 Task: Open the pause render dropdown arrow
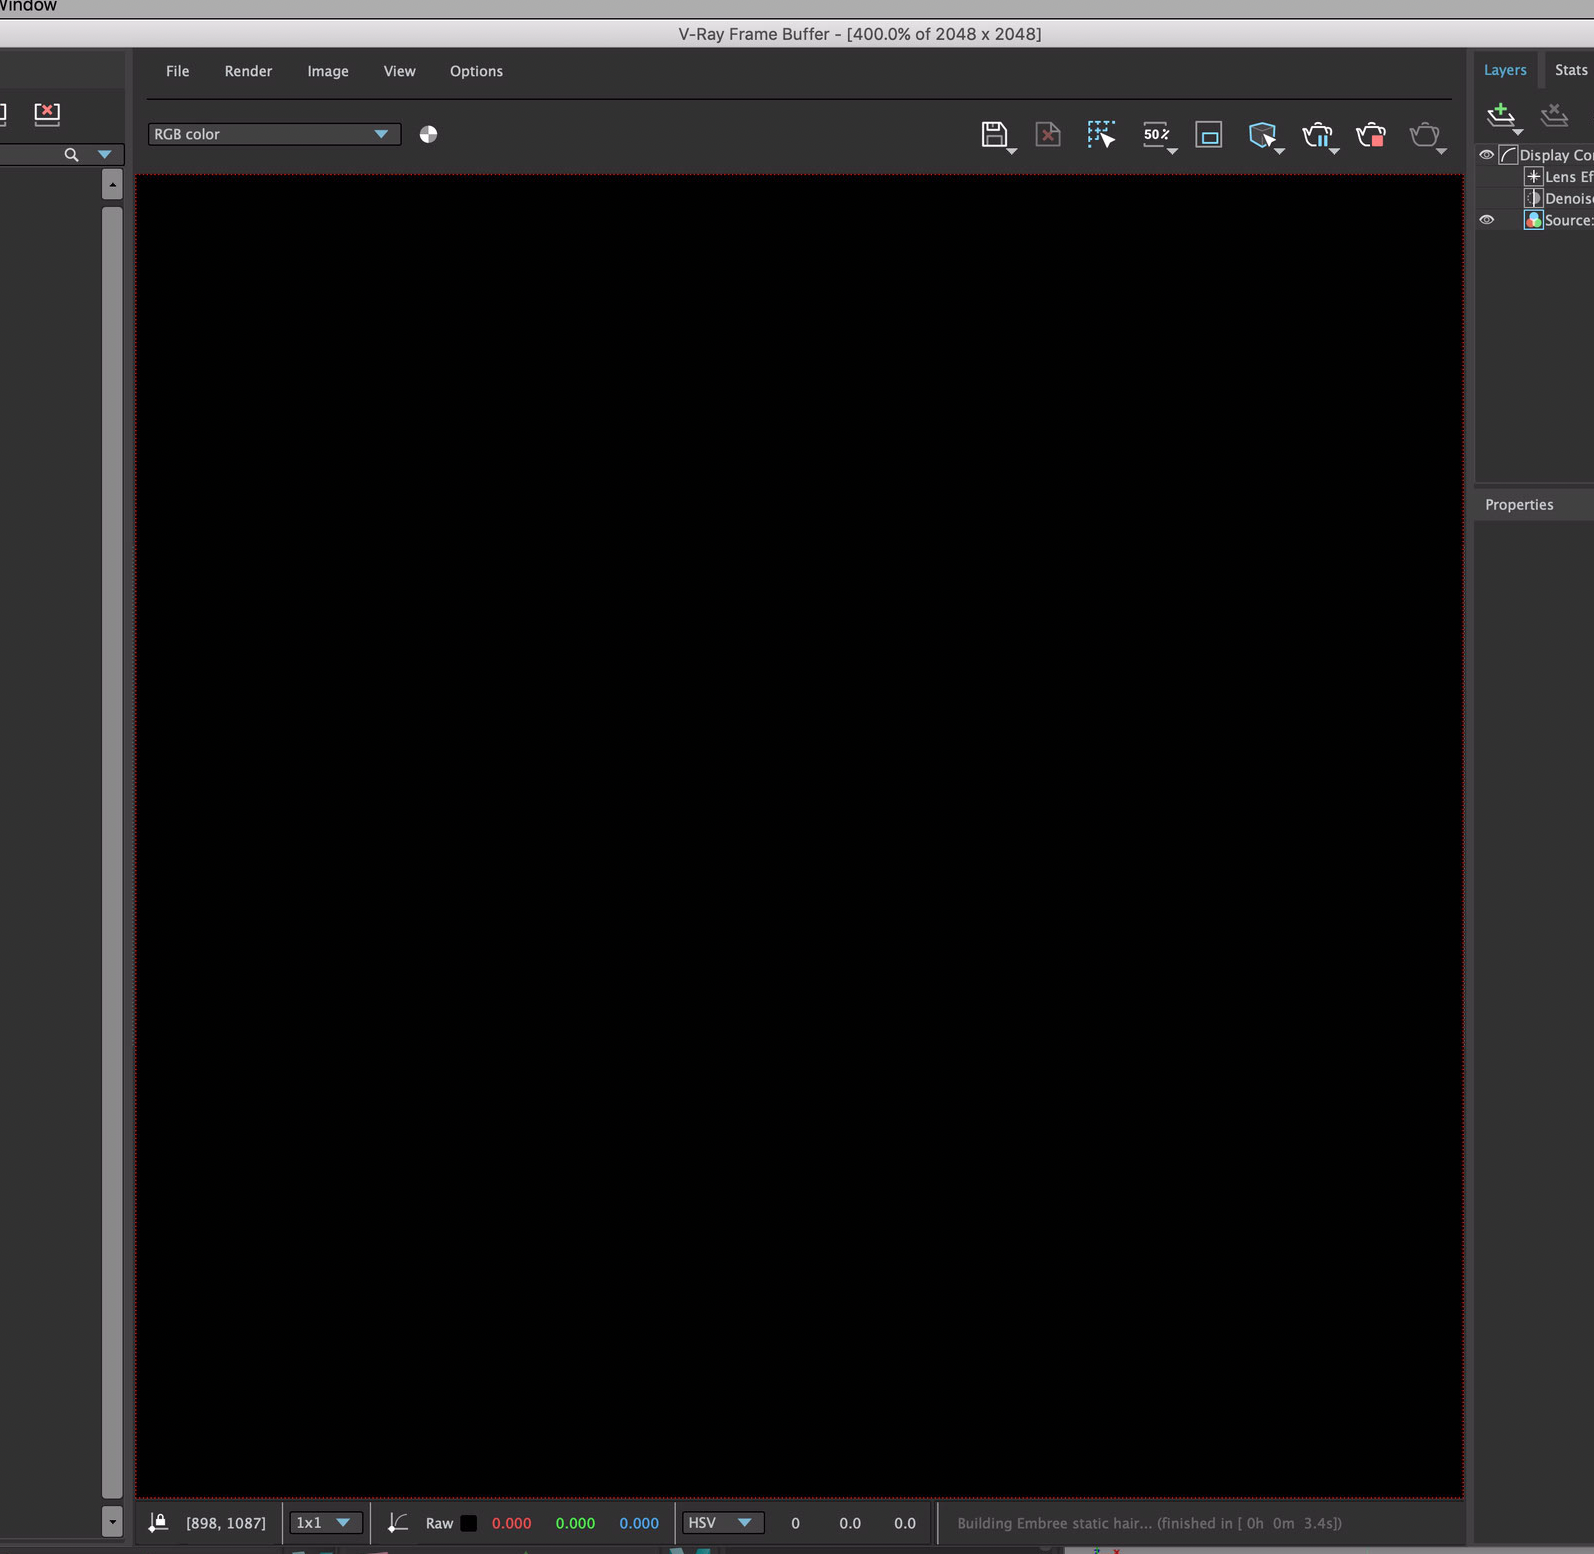[x=1334, y=151]
